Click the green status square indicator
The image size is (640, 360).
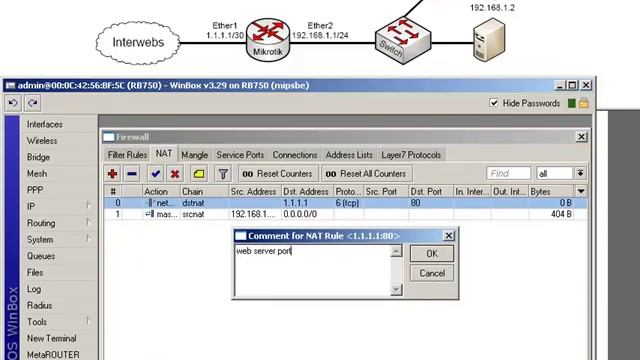coord(572,103)
